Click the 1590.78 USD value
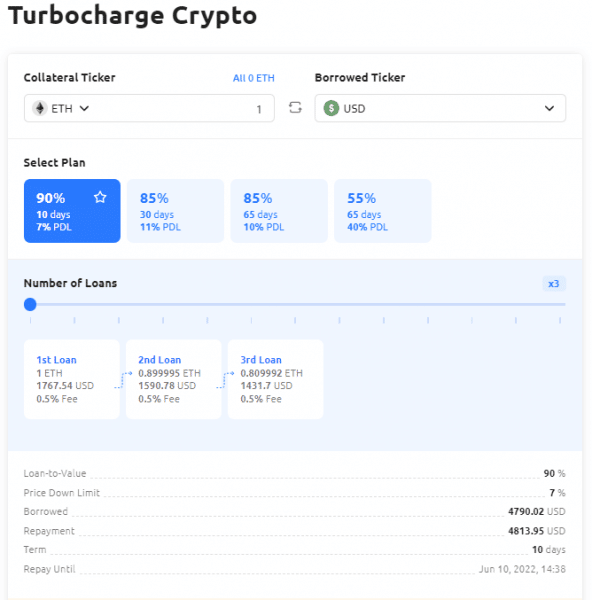 [x=167, y=386]
